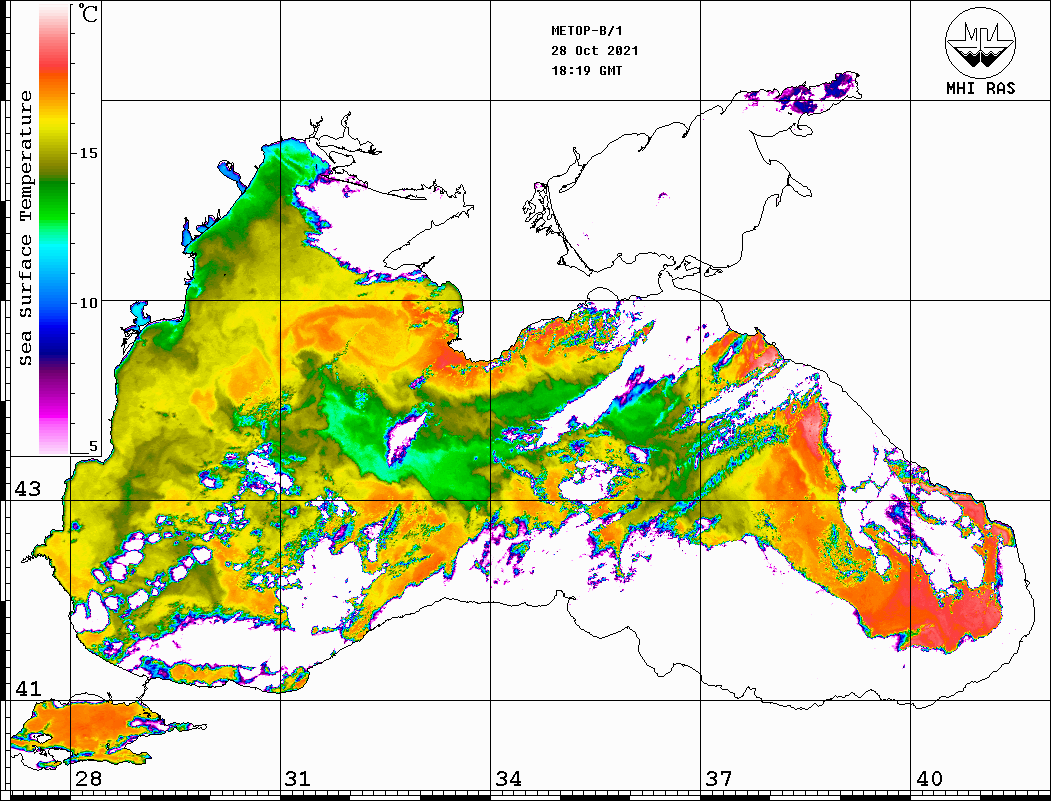Click longitude label '37'

pyautogui.click(x=719, y=779)
